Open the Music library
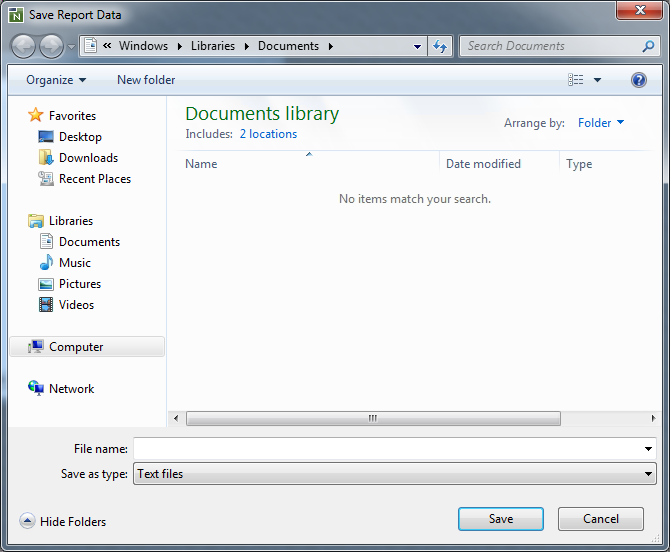 coord(74,263)
